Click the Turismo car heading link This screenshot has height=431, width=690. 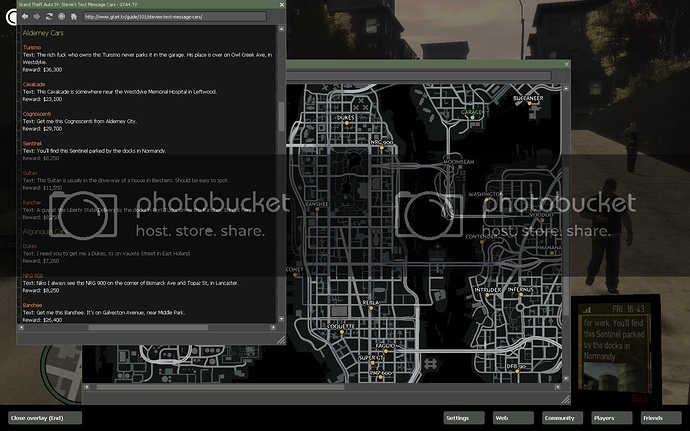pyautogui.click(x=31, y=47)
